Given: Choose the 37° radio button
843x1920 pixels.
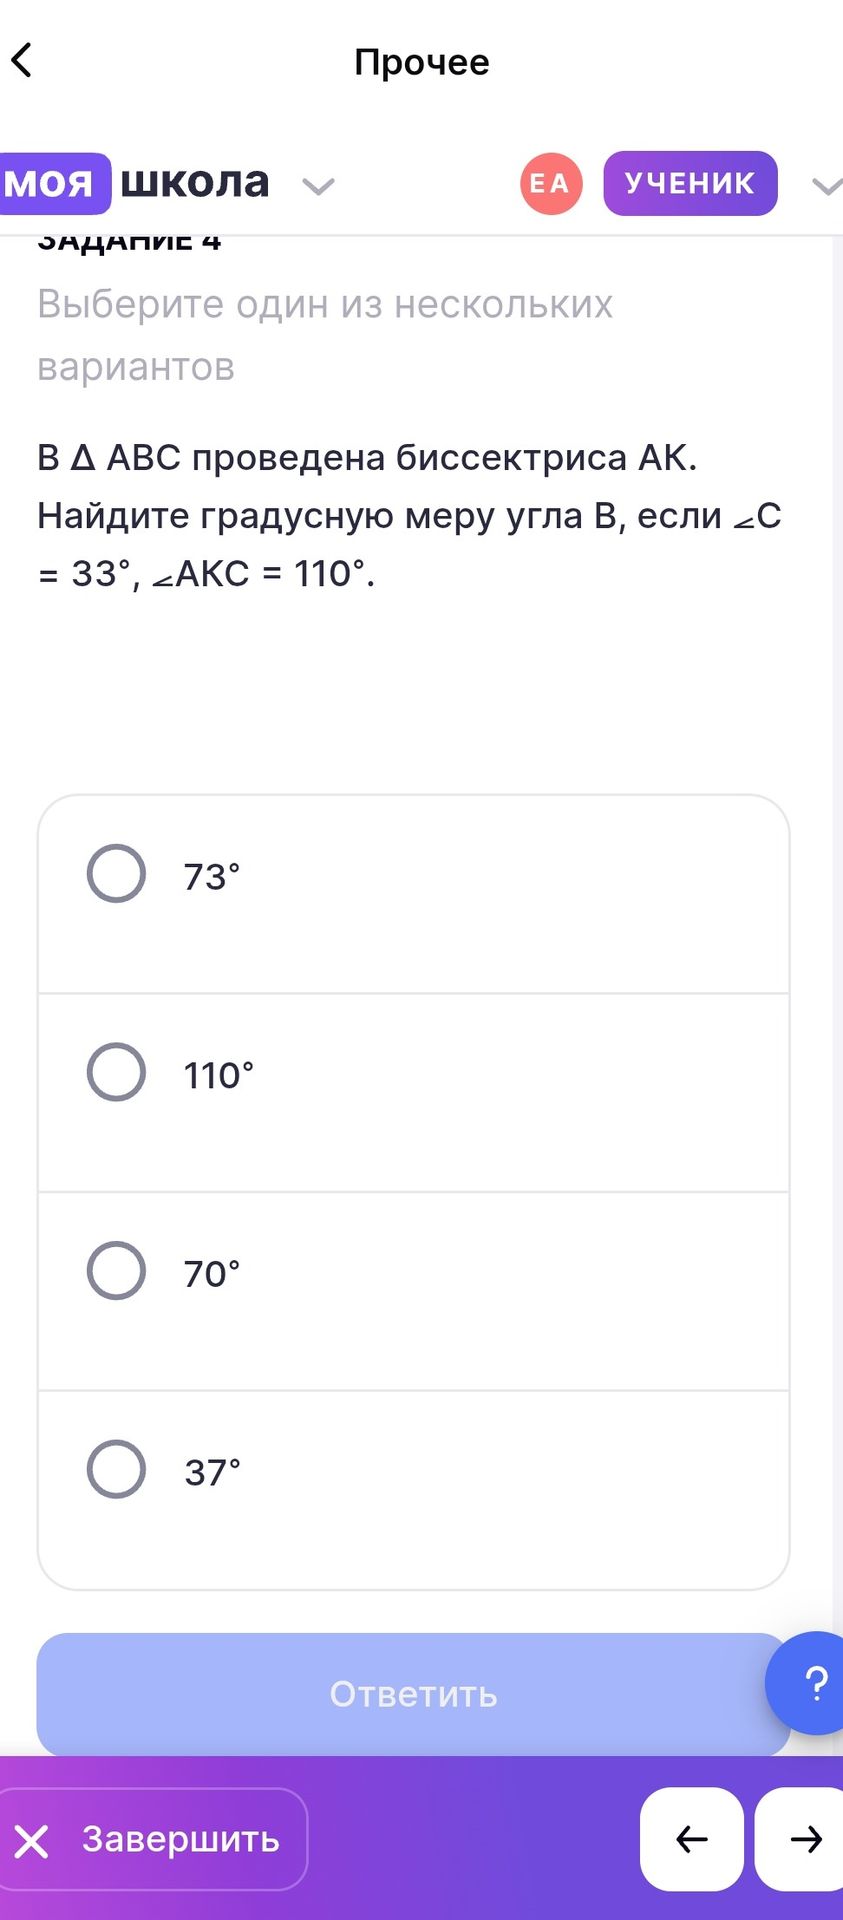Looking at the screenshot, I should 117,1469.
